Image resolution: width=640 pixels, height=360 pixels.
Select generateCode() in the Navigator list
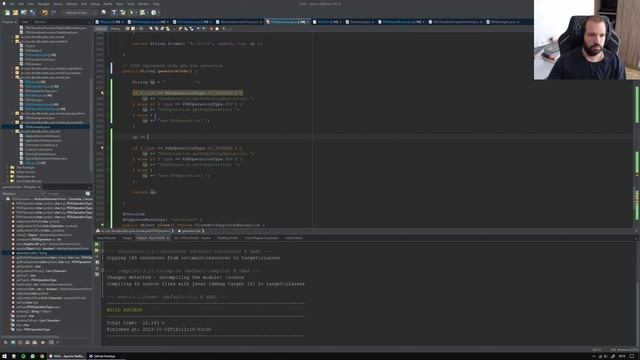pos(32,253)
